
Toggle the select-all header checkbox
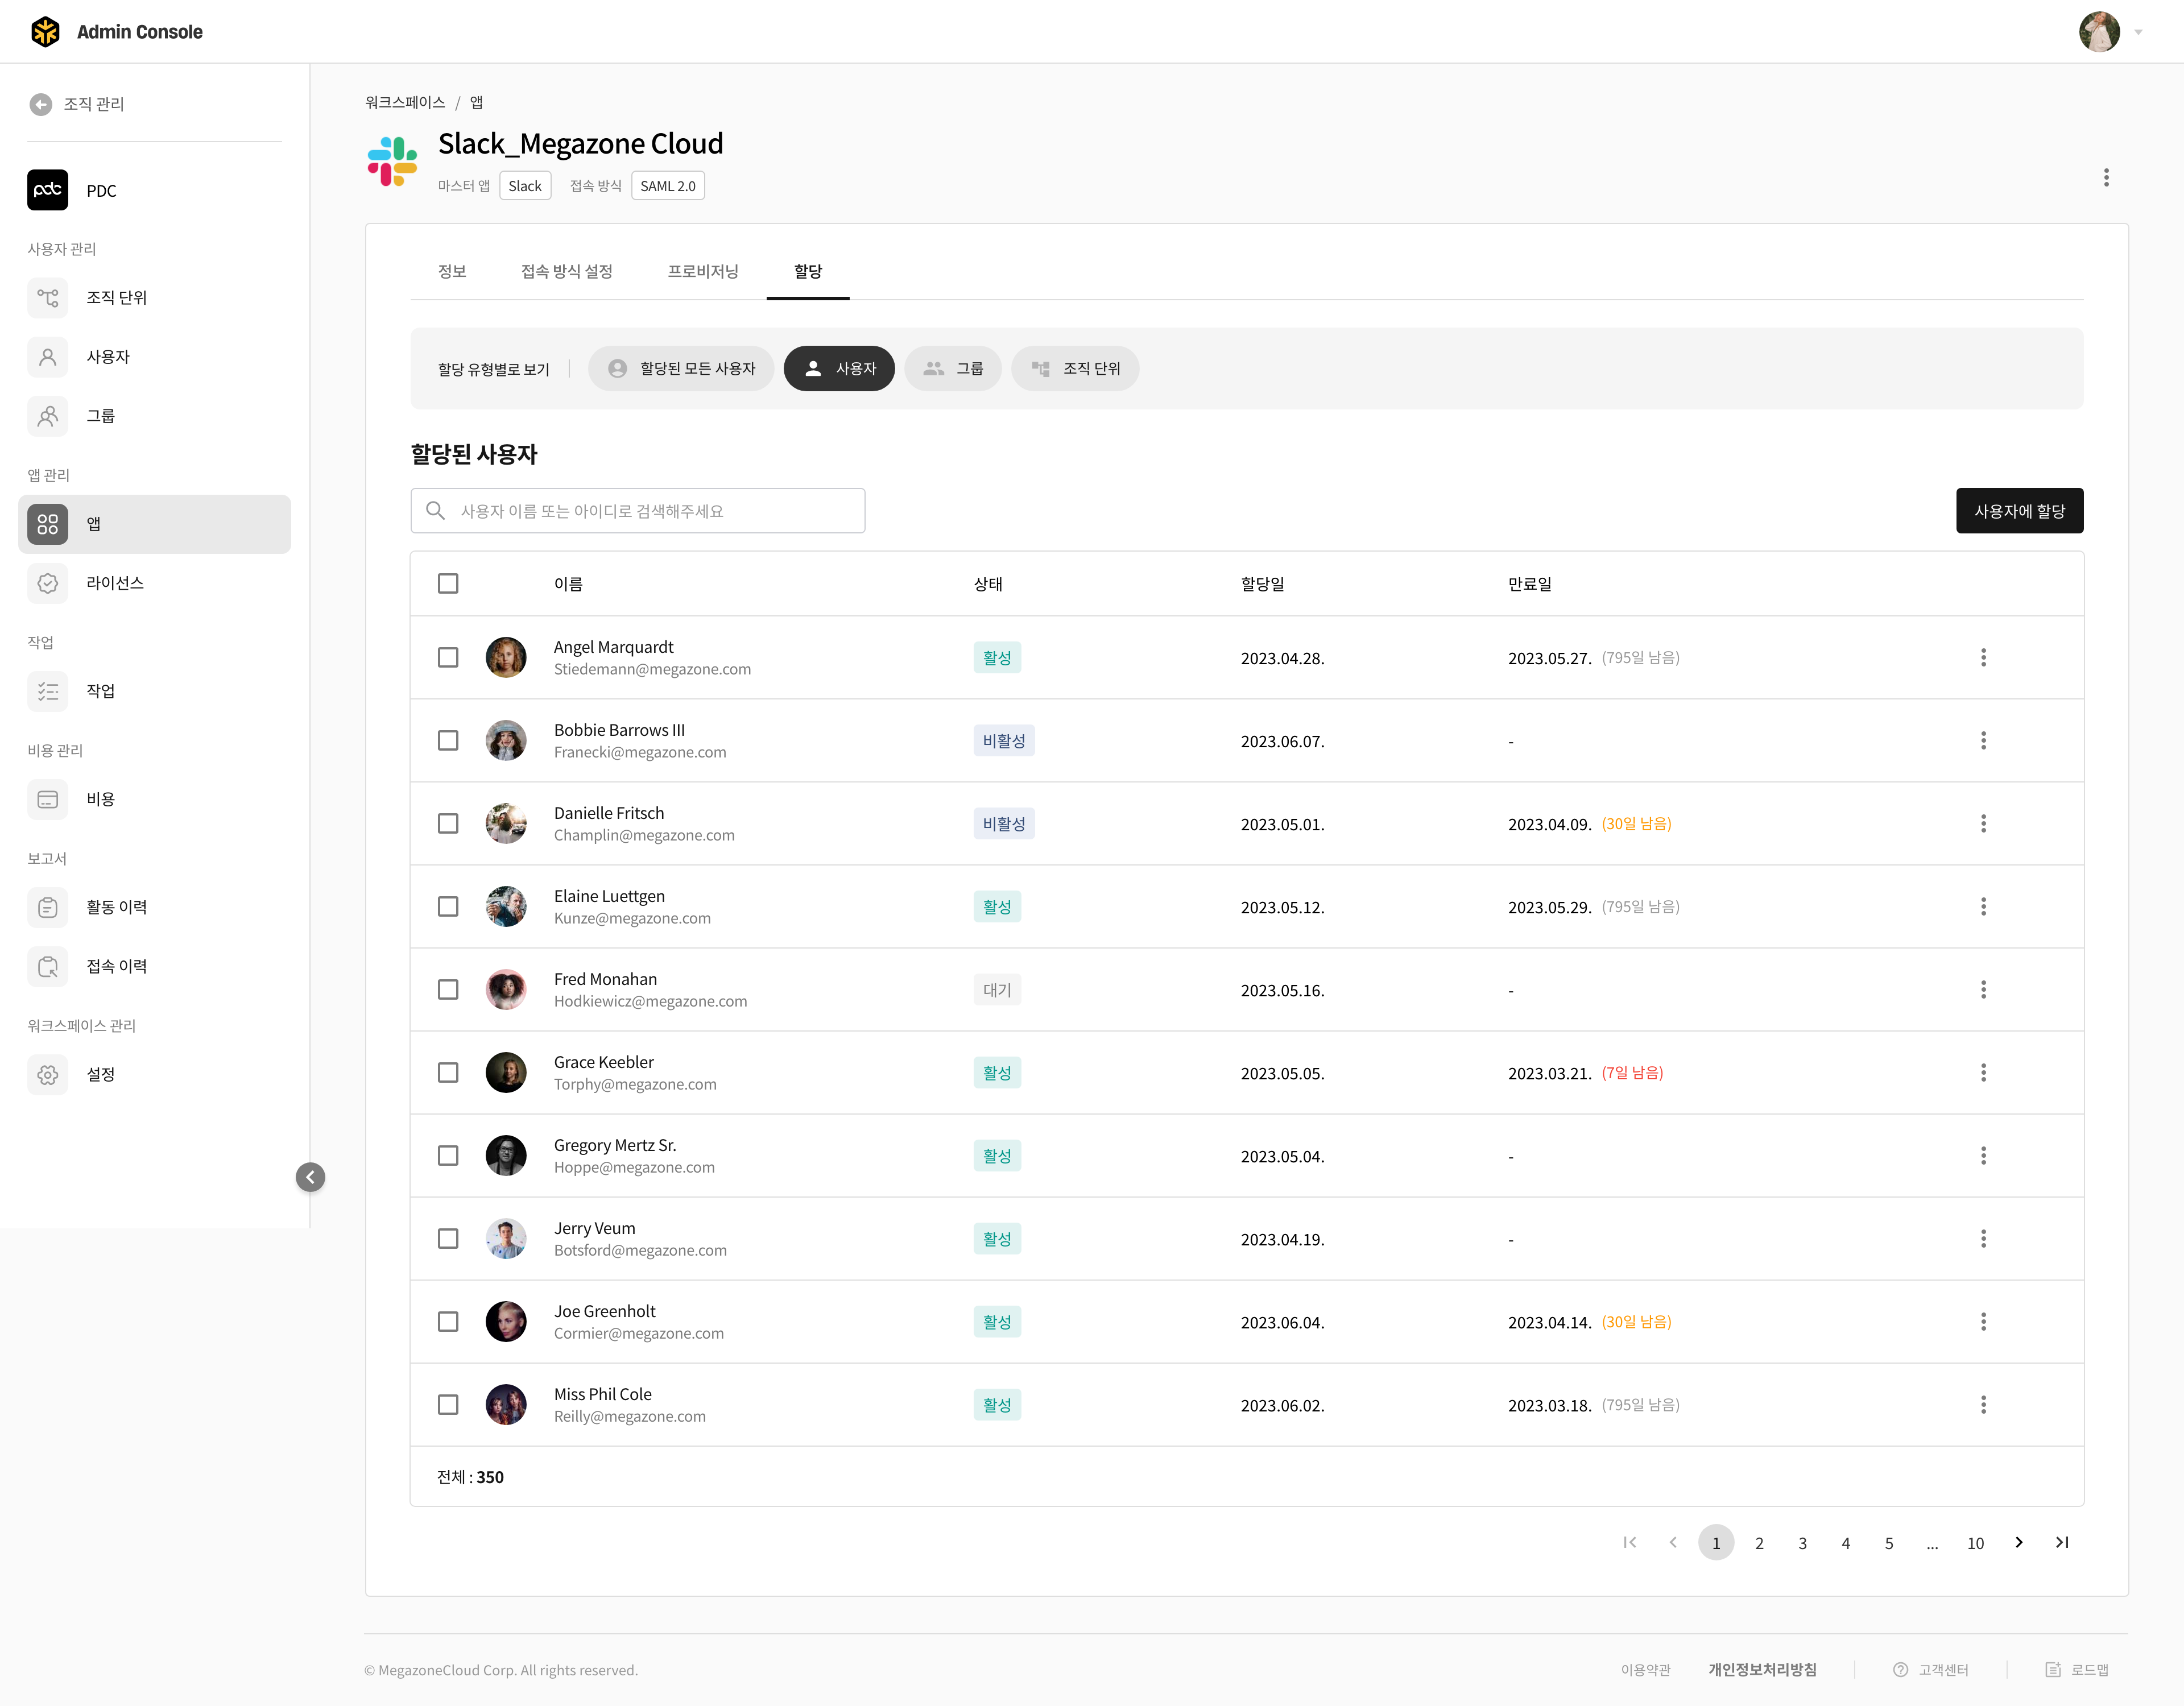click(448, 583)
